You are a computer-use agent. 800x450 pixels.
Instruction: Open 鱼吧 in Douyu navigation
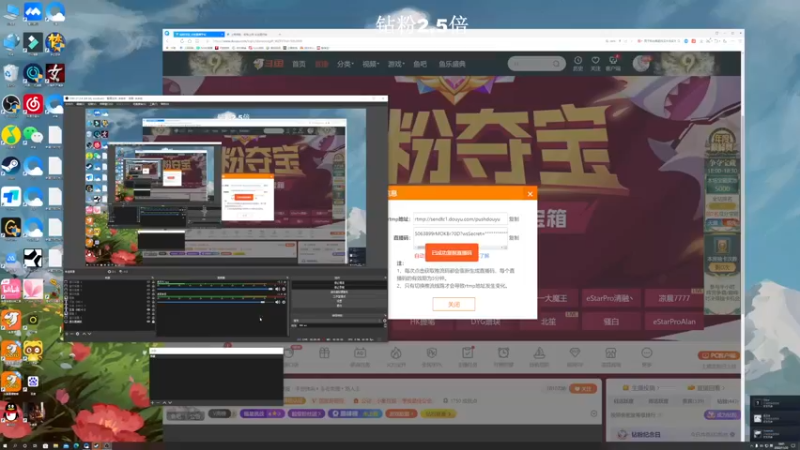click(420, 64)
